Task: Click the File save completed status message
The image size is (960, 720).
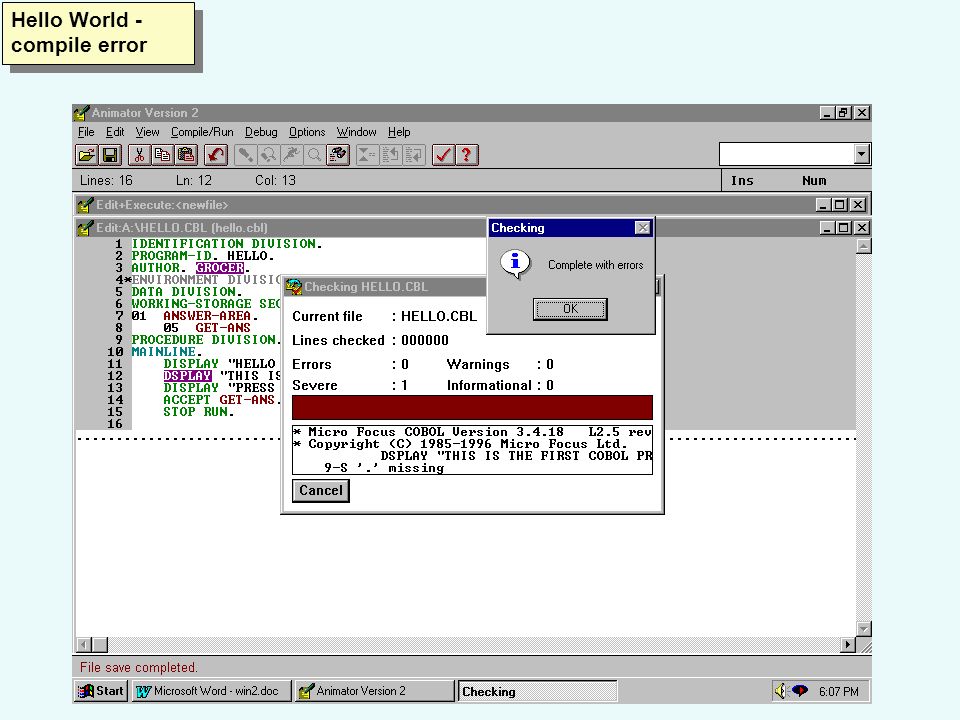Action: click(x=138, y=667)
